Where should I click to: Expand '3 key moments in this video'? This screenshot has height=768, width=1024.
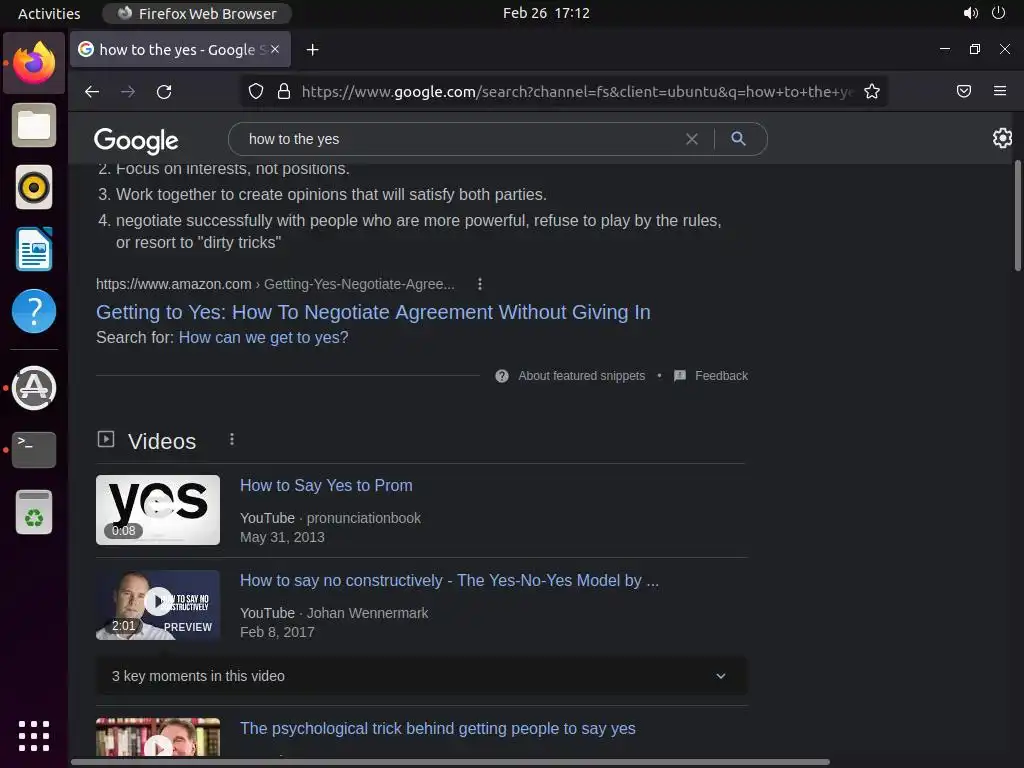pyautogui.click(x=421, y=676)
